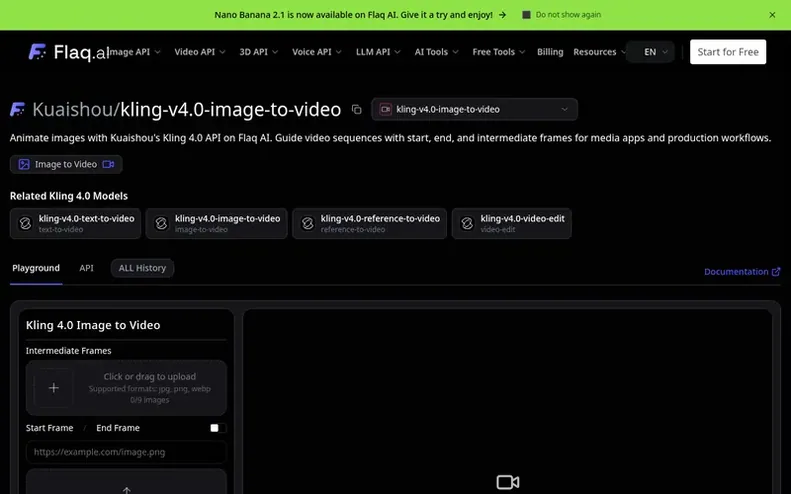791x494 pixels.
Task: Click the Flaq logo beside the Kuaishou title
Action: click(17, 109)
